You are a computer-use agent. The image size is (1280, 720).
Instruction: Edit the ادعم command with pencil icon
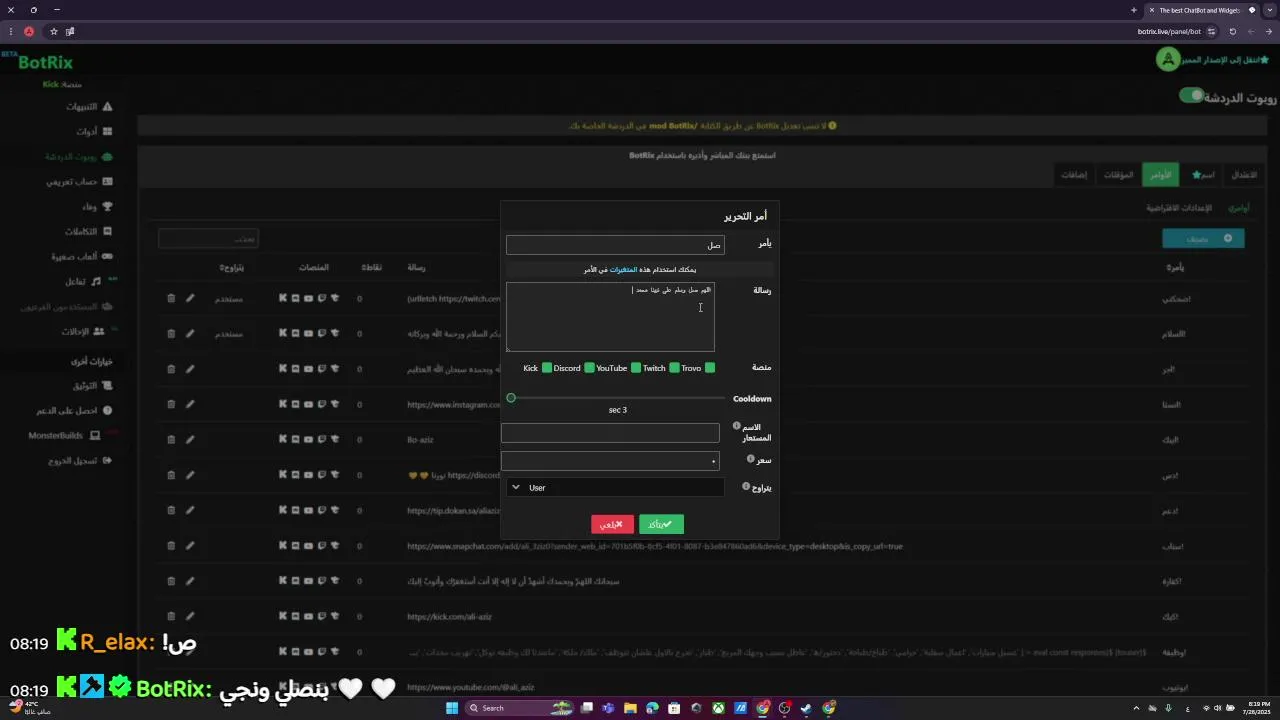coord(190,510)
